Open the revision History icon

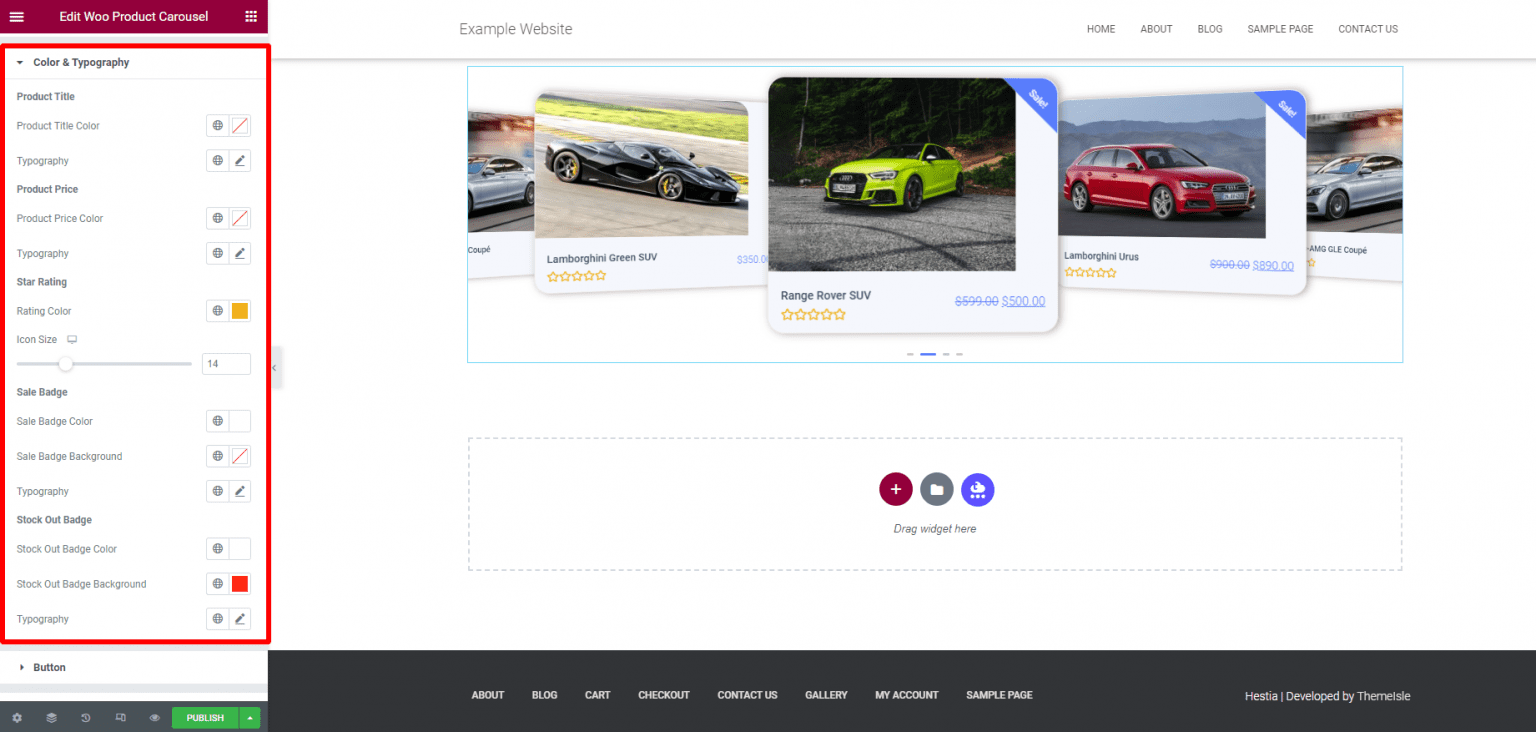point(84,717)
